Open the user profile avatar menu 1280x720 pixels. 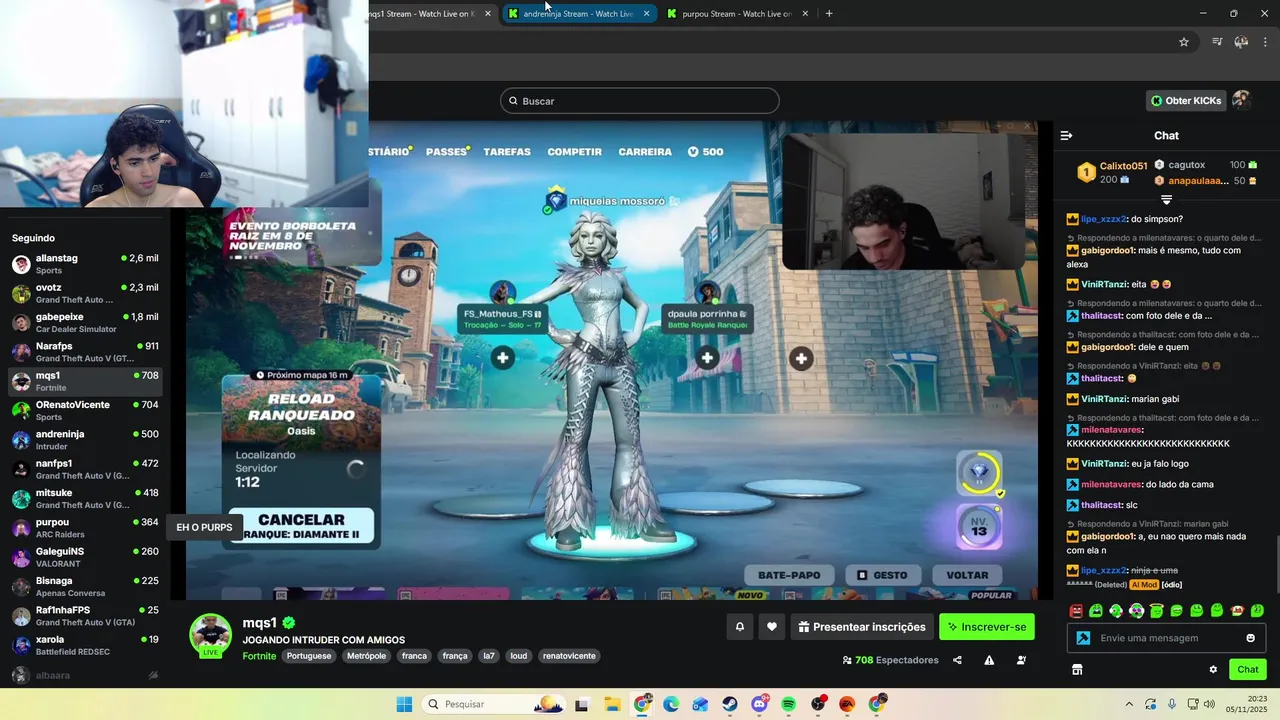coord(1241,100)
